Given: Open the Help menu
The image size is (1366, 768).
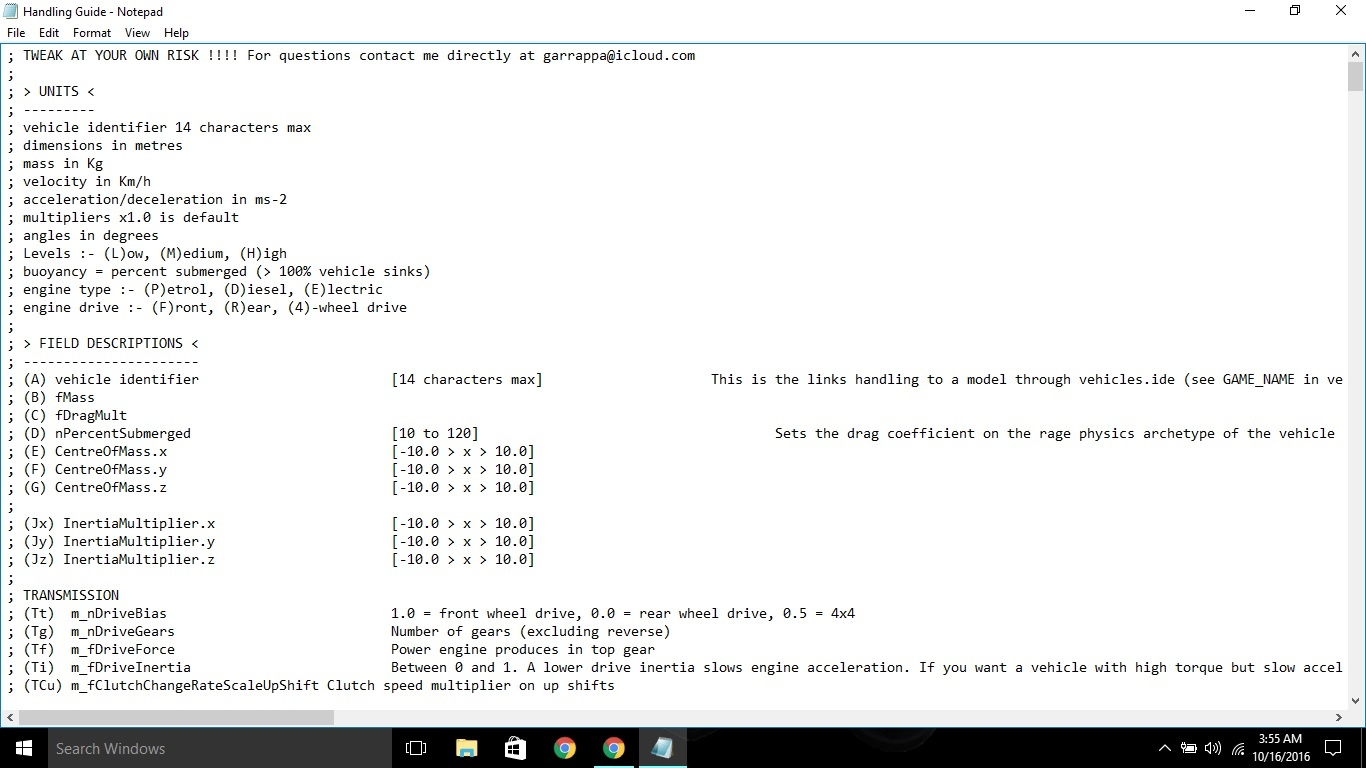Looking at the screenshot, I should 176,33.
